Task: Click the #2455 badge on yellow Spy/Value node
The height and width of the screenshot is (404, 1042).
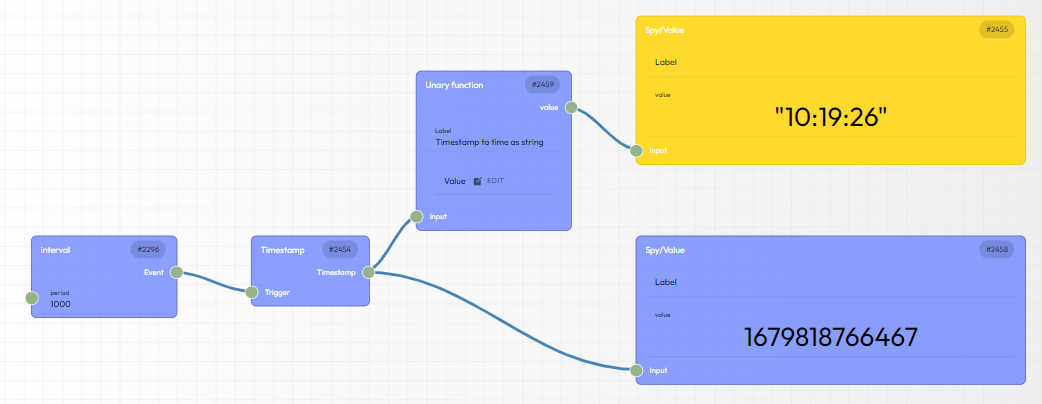Action: point(996,30)
